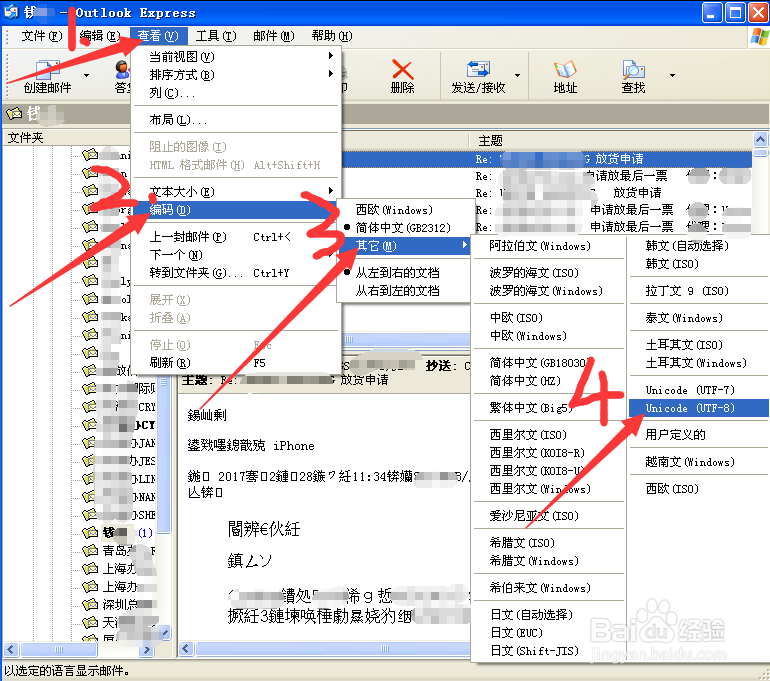Select 西里尔文(ISO) encoding
Screen dimensions: 770x681
(549, 435)
